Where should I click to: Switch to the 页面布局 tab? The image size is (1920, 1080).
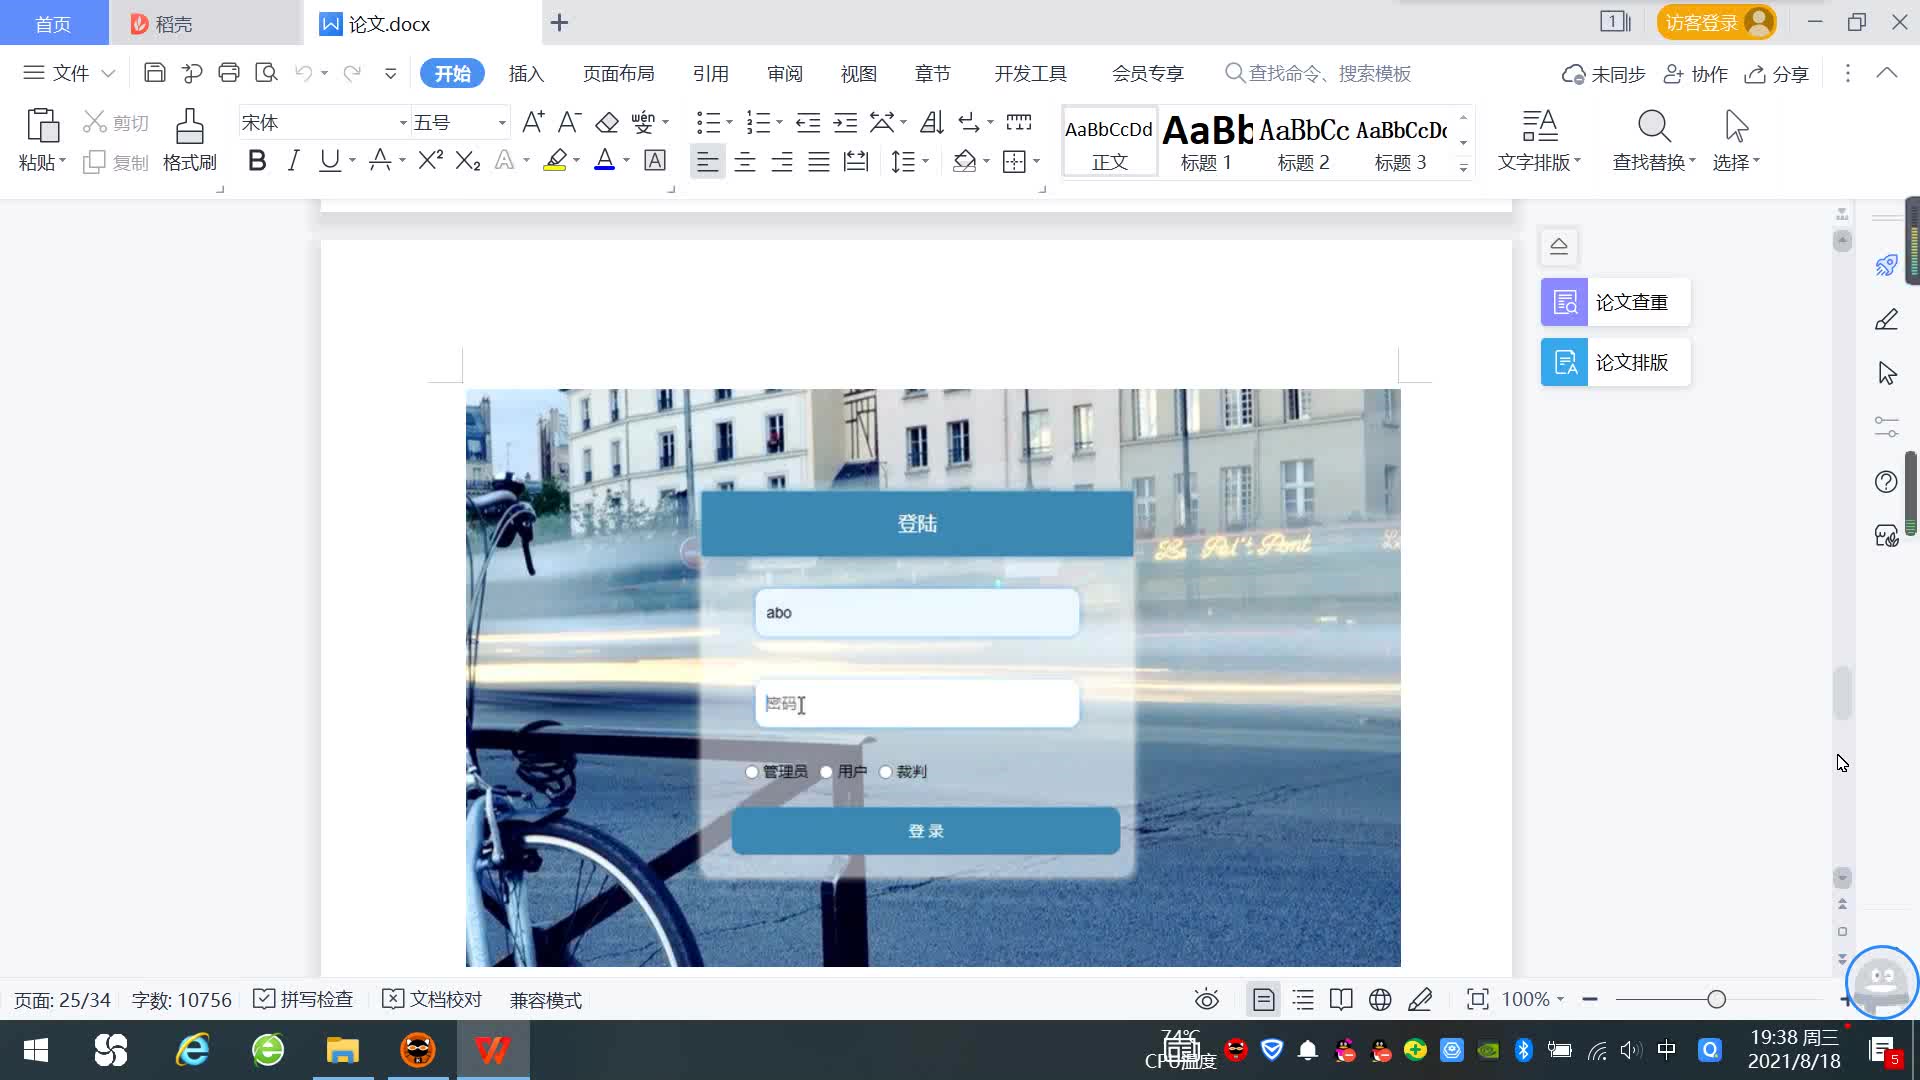pos(618,73)
